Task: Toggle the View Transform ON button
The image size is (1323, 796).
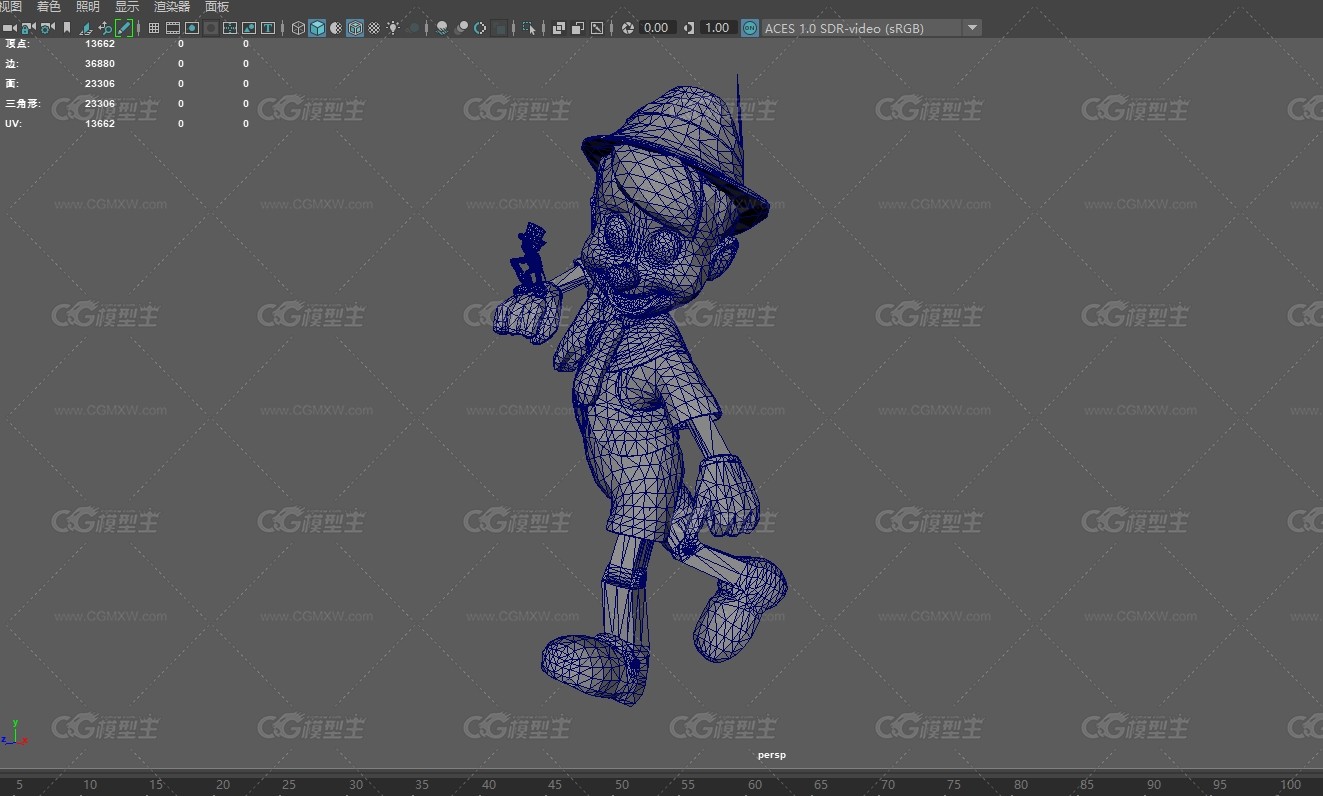Action: [750, 28]
